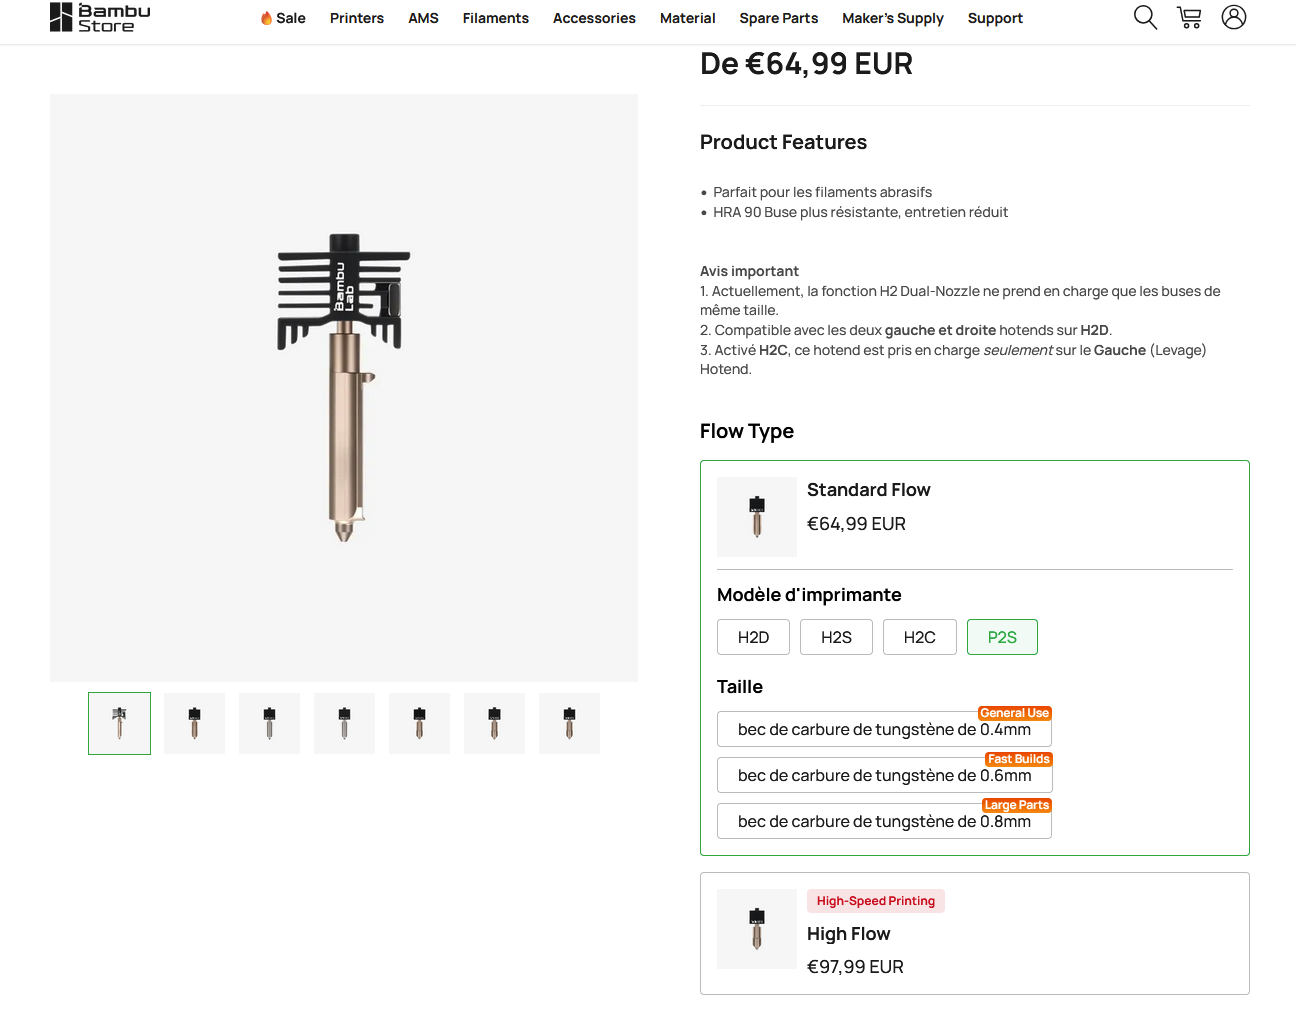Choose the 0.6mm tungsten carbide nozzle

pyautogui.click(x=884, y=776)
